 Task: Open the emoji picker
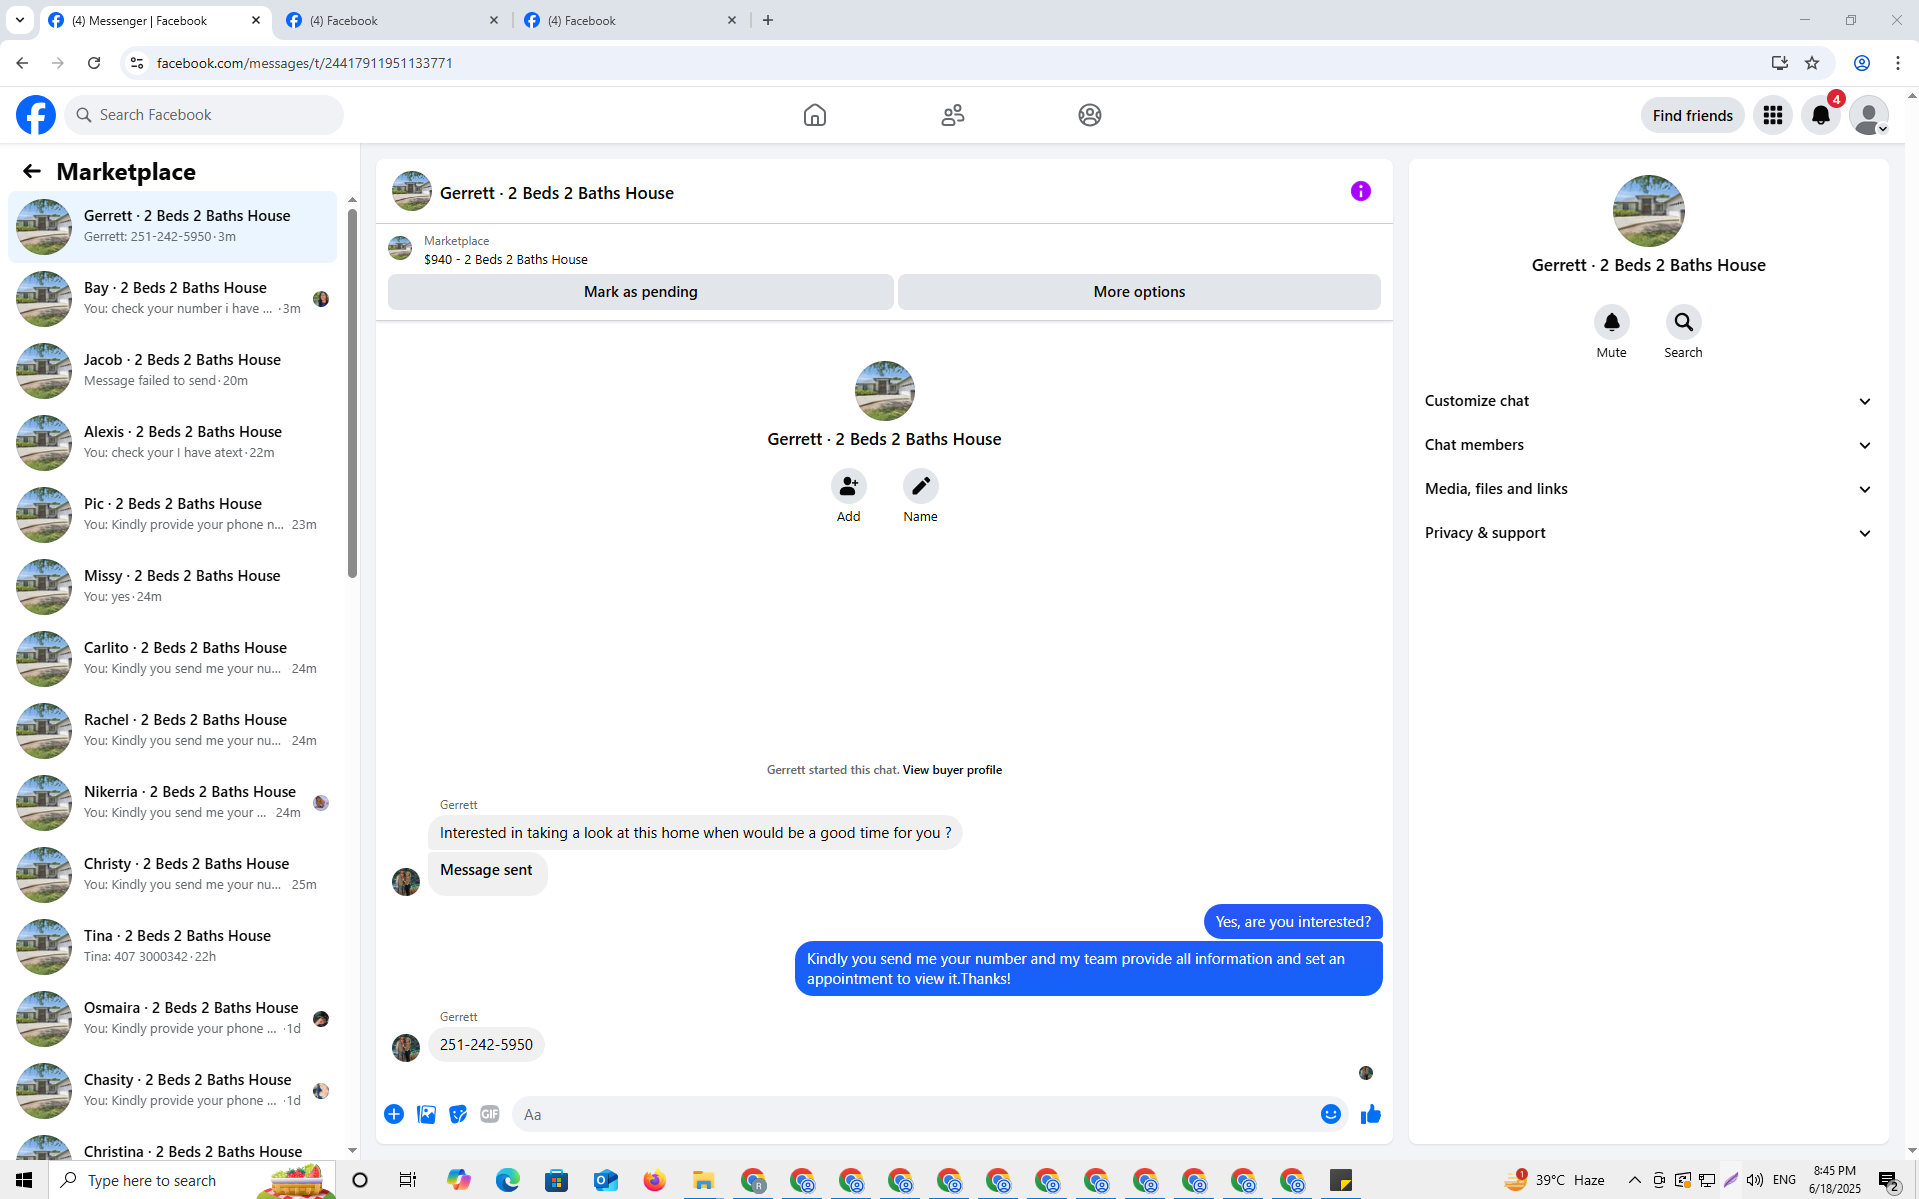click(x=1331, y=1114)
